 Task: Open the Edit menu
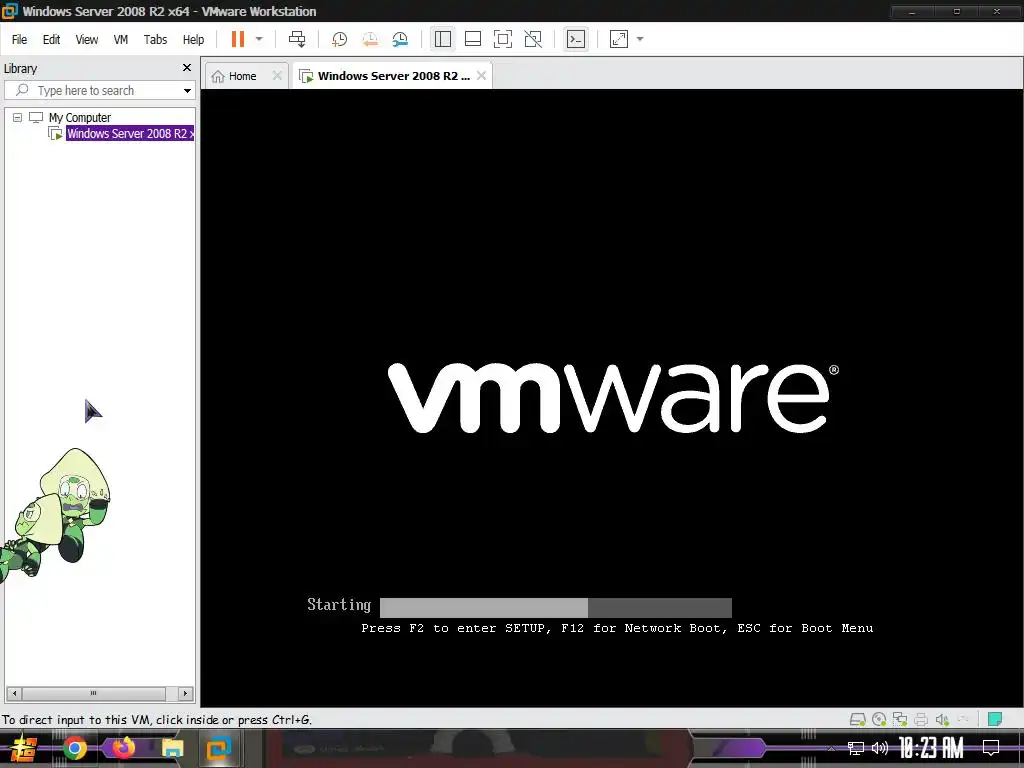coord(52,40)
